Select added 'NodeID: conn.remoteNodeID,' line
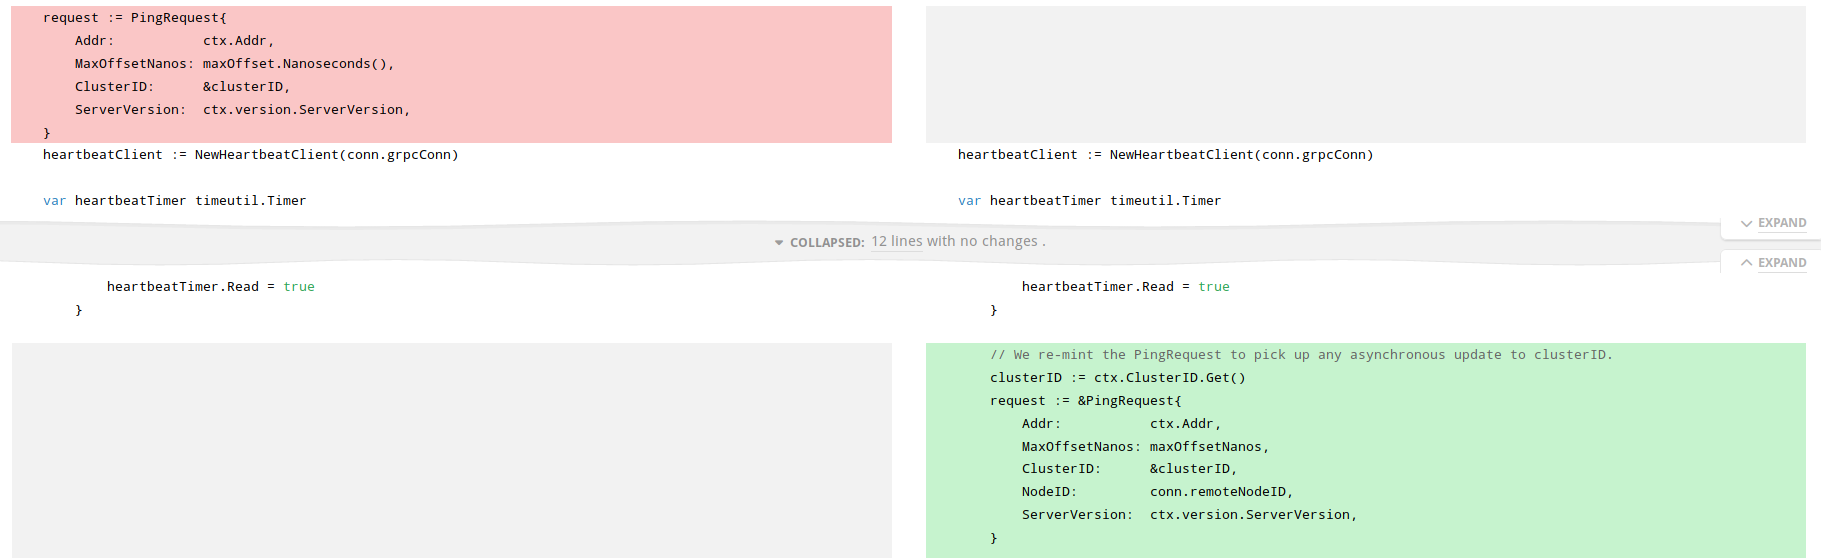The image size is (1821, 558). pos(1157,492)
